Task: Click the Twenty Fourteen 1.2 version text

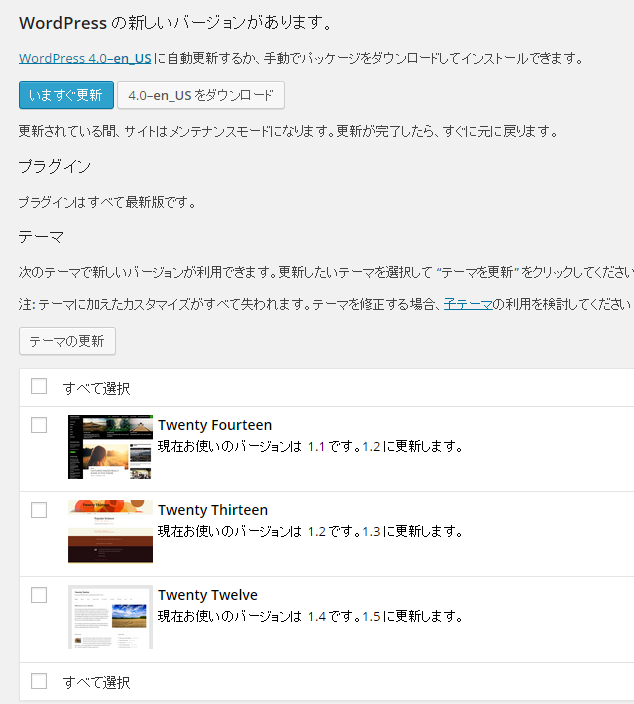Action: [x=371, y=447]
